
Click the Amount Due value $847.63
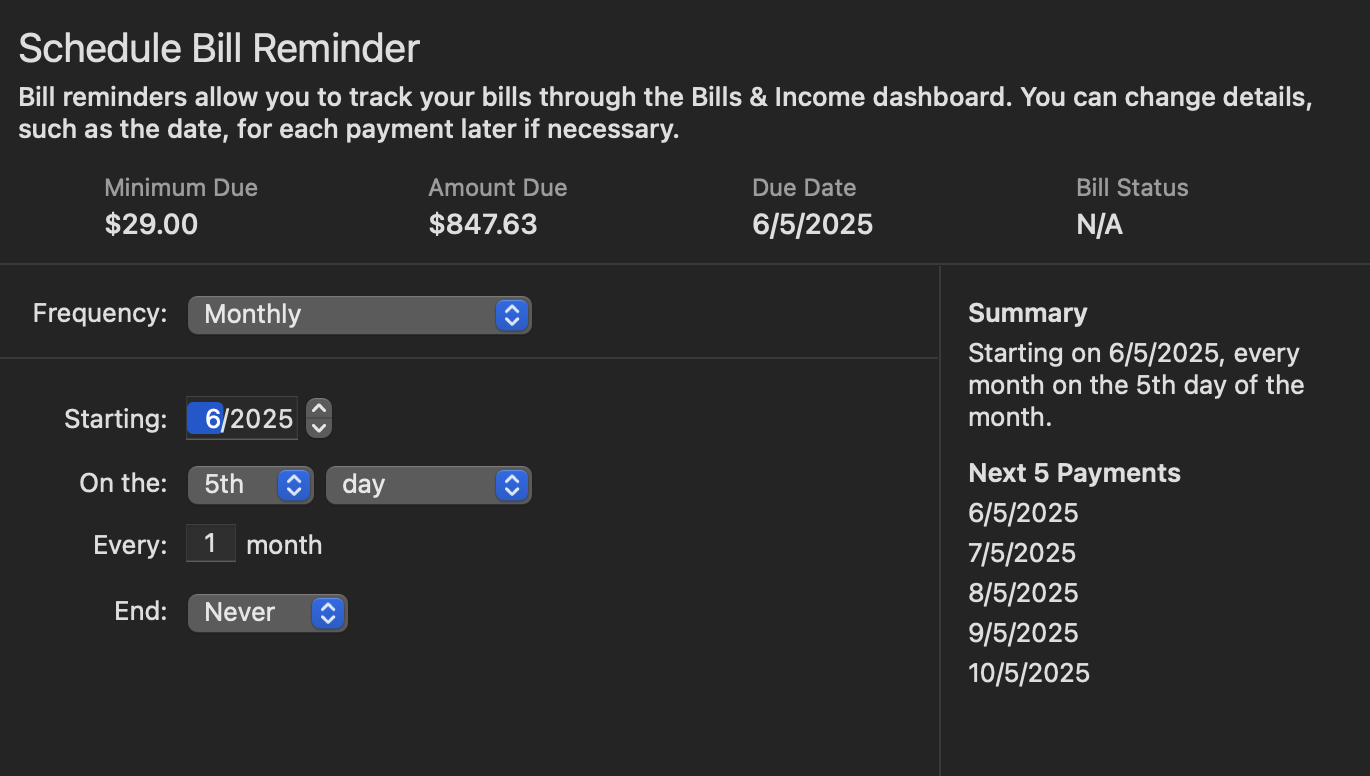[483, 225]
